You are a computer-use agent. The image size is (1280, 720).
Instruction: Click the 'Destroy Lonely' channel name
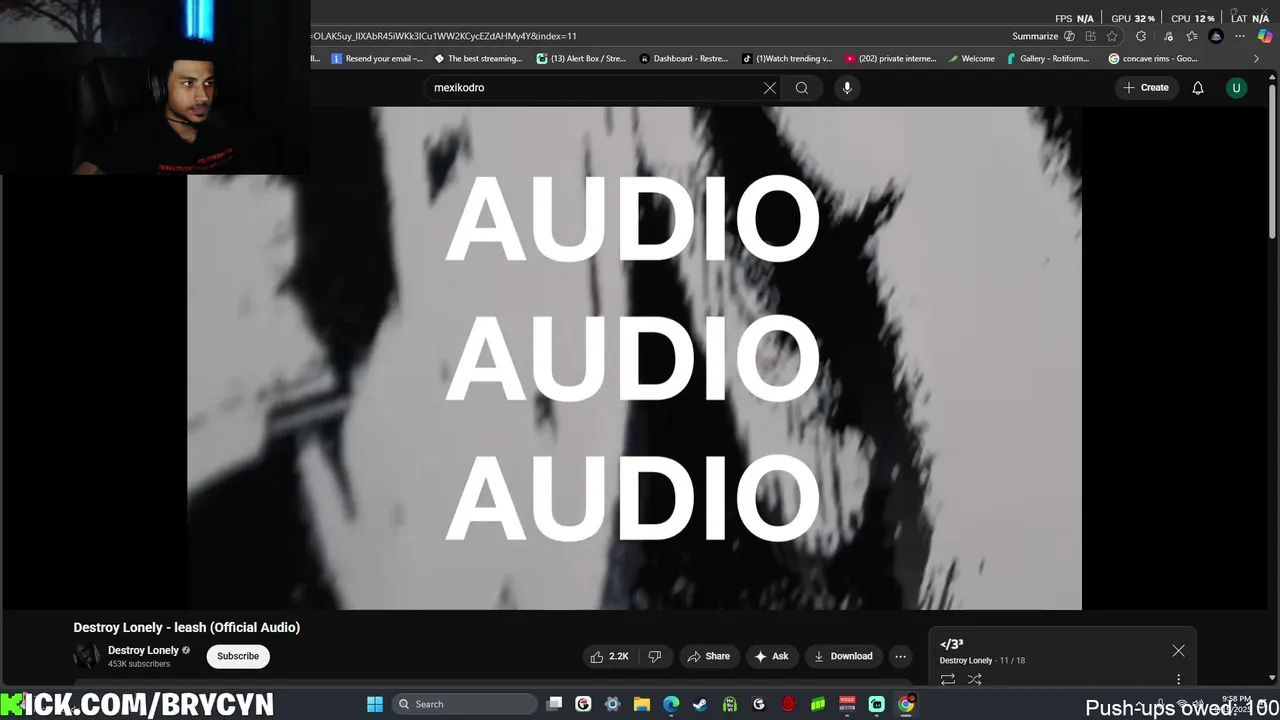pyautogui.click(x=143, y=650)
